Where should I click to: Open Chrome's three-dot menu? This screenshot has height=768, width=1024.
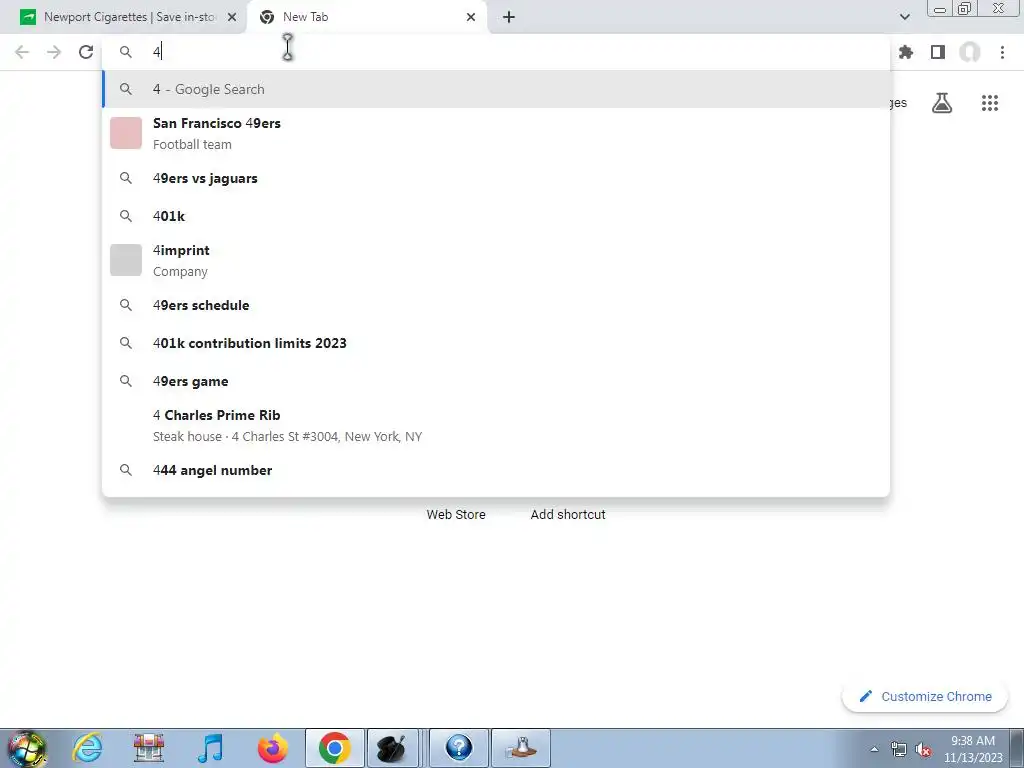[x=1002, y=52]
